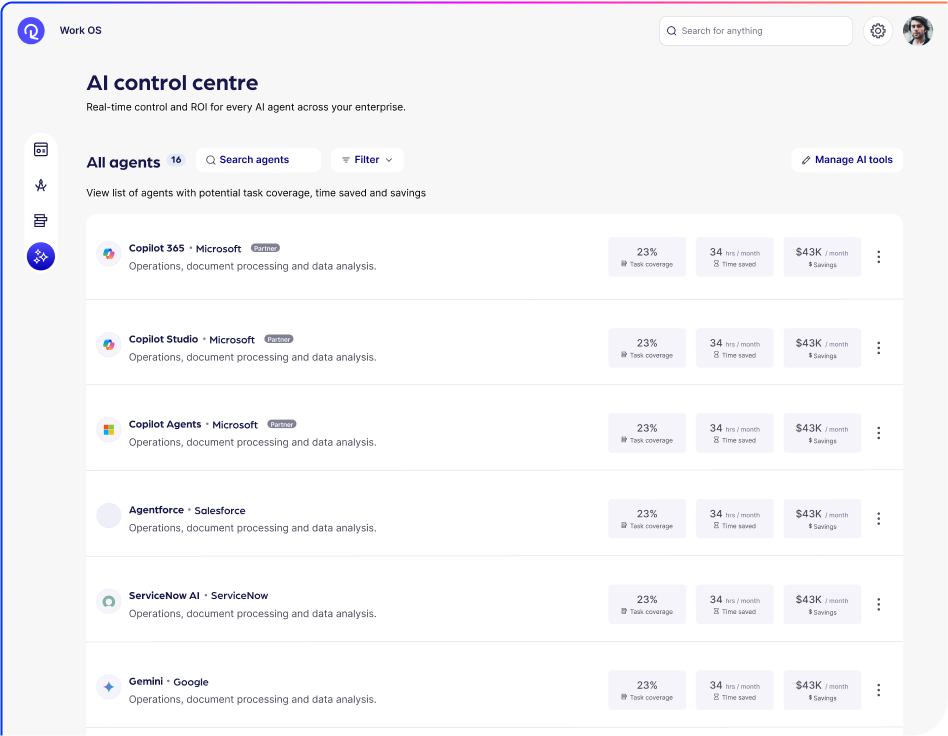
Task: Open the options menu for Copilot Studio
Action: pos(878,348)
